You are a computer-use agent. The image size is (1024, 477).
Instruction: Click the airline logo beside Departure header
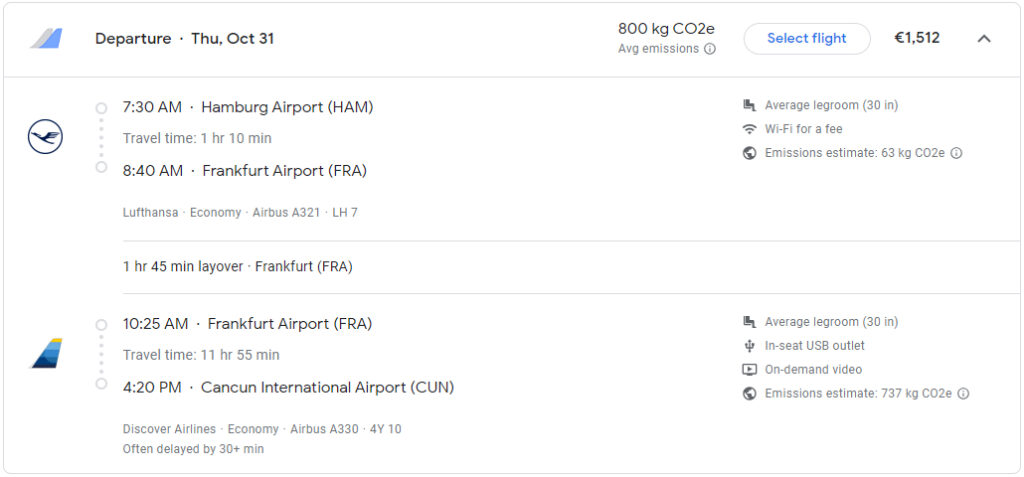(x=46, y=39)
